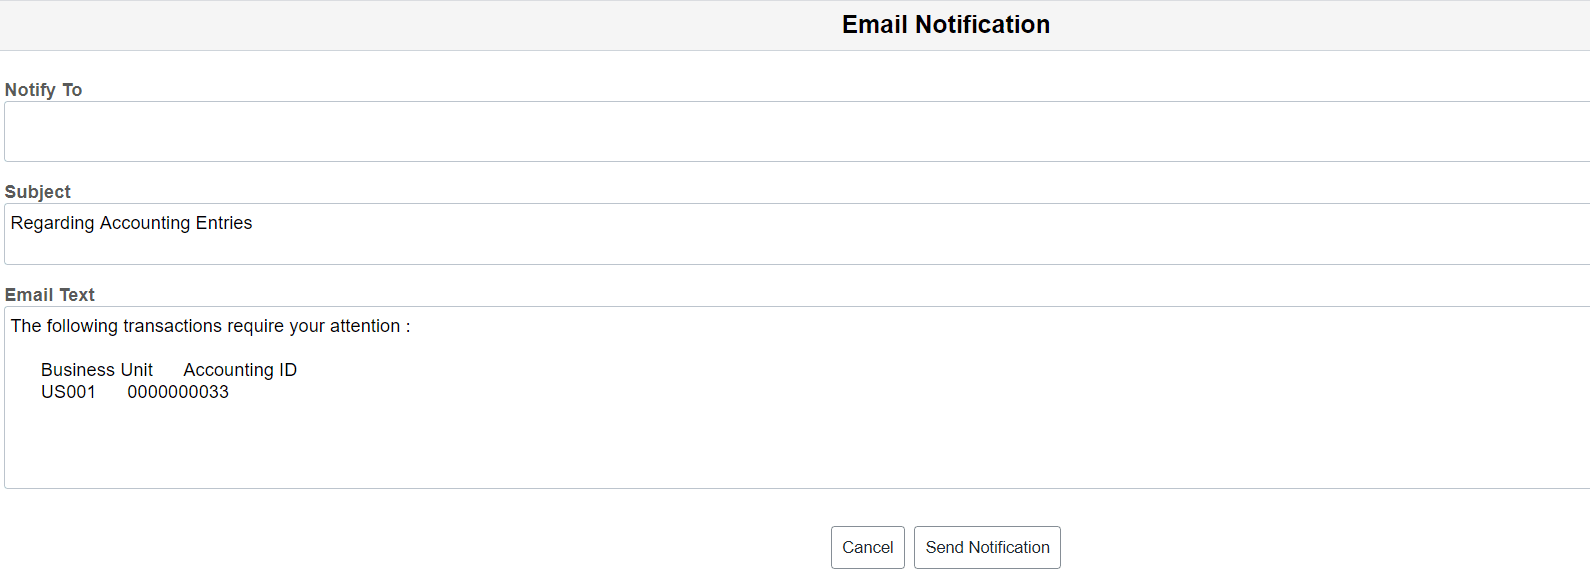Click Cancel to dismiss the notification form

tap(866, 547)
